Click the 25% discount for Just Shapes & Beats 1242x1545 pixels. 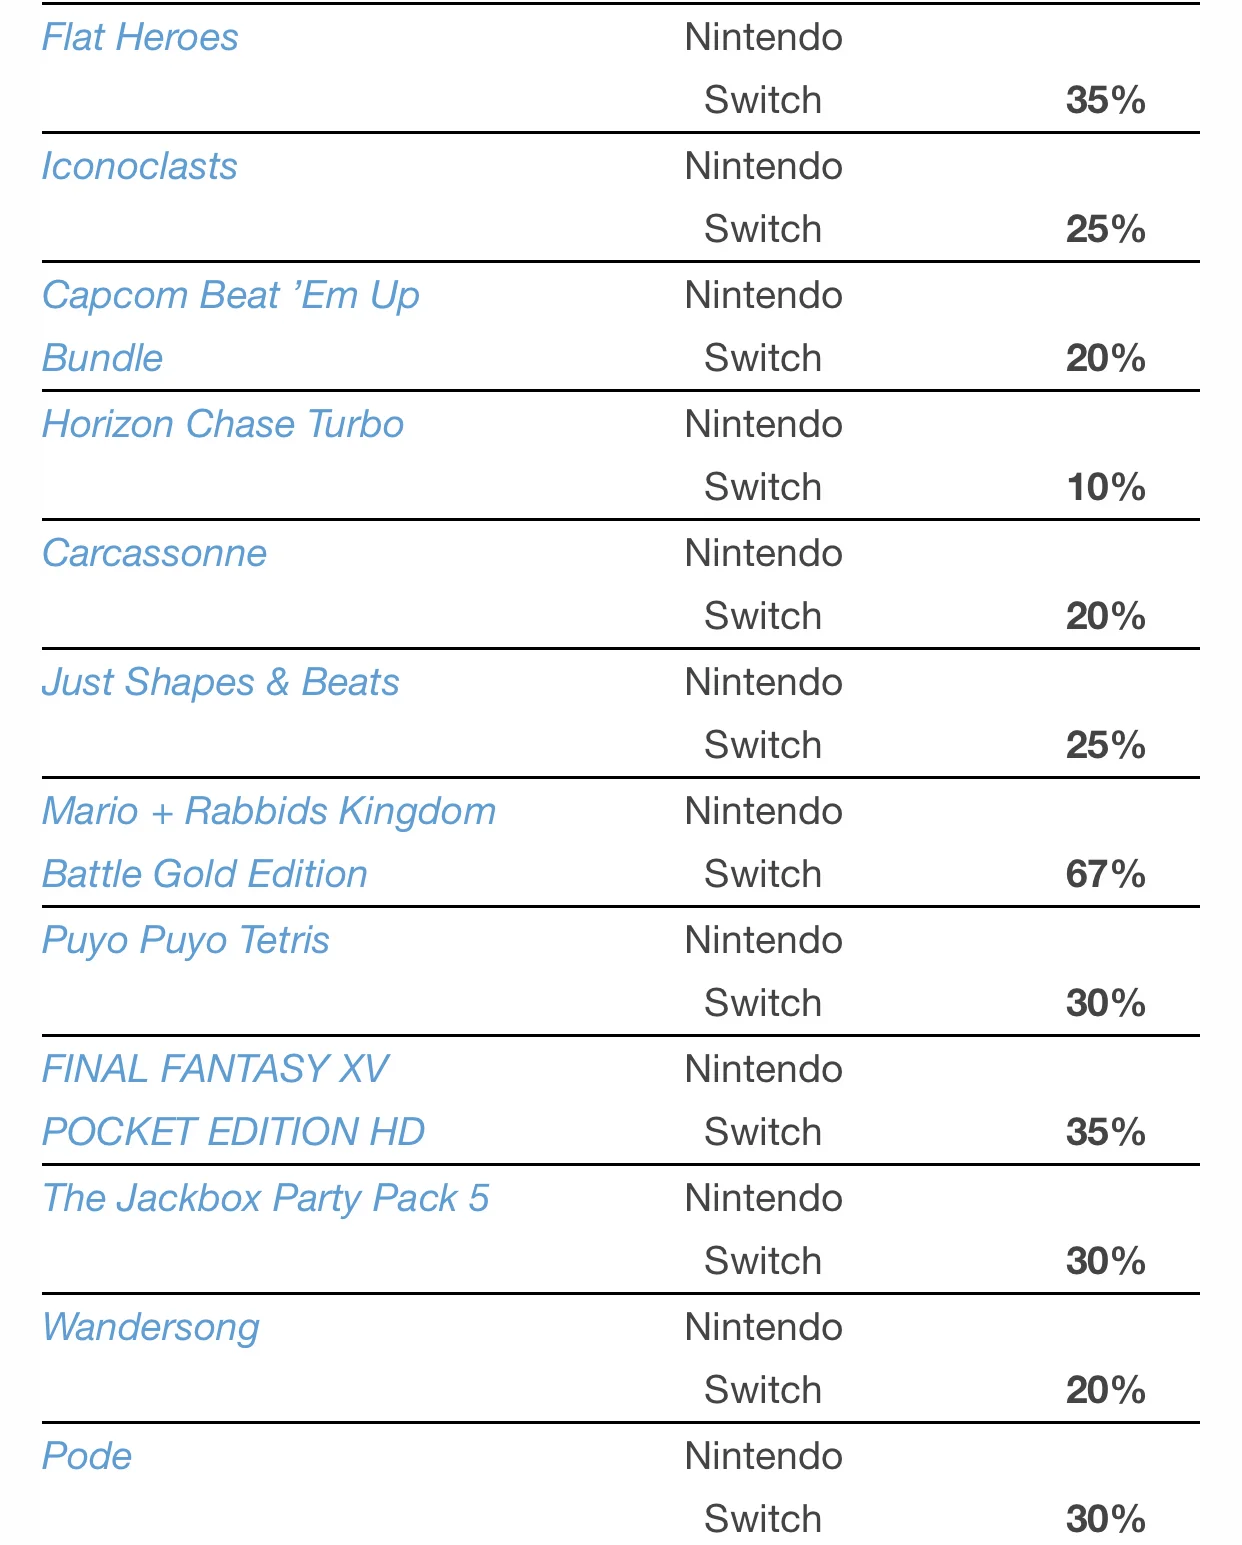(x=1105, y=746)
